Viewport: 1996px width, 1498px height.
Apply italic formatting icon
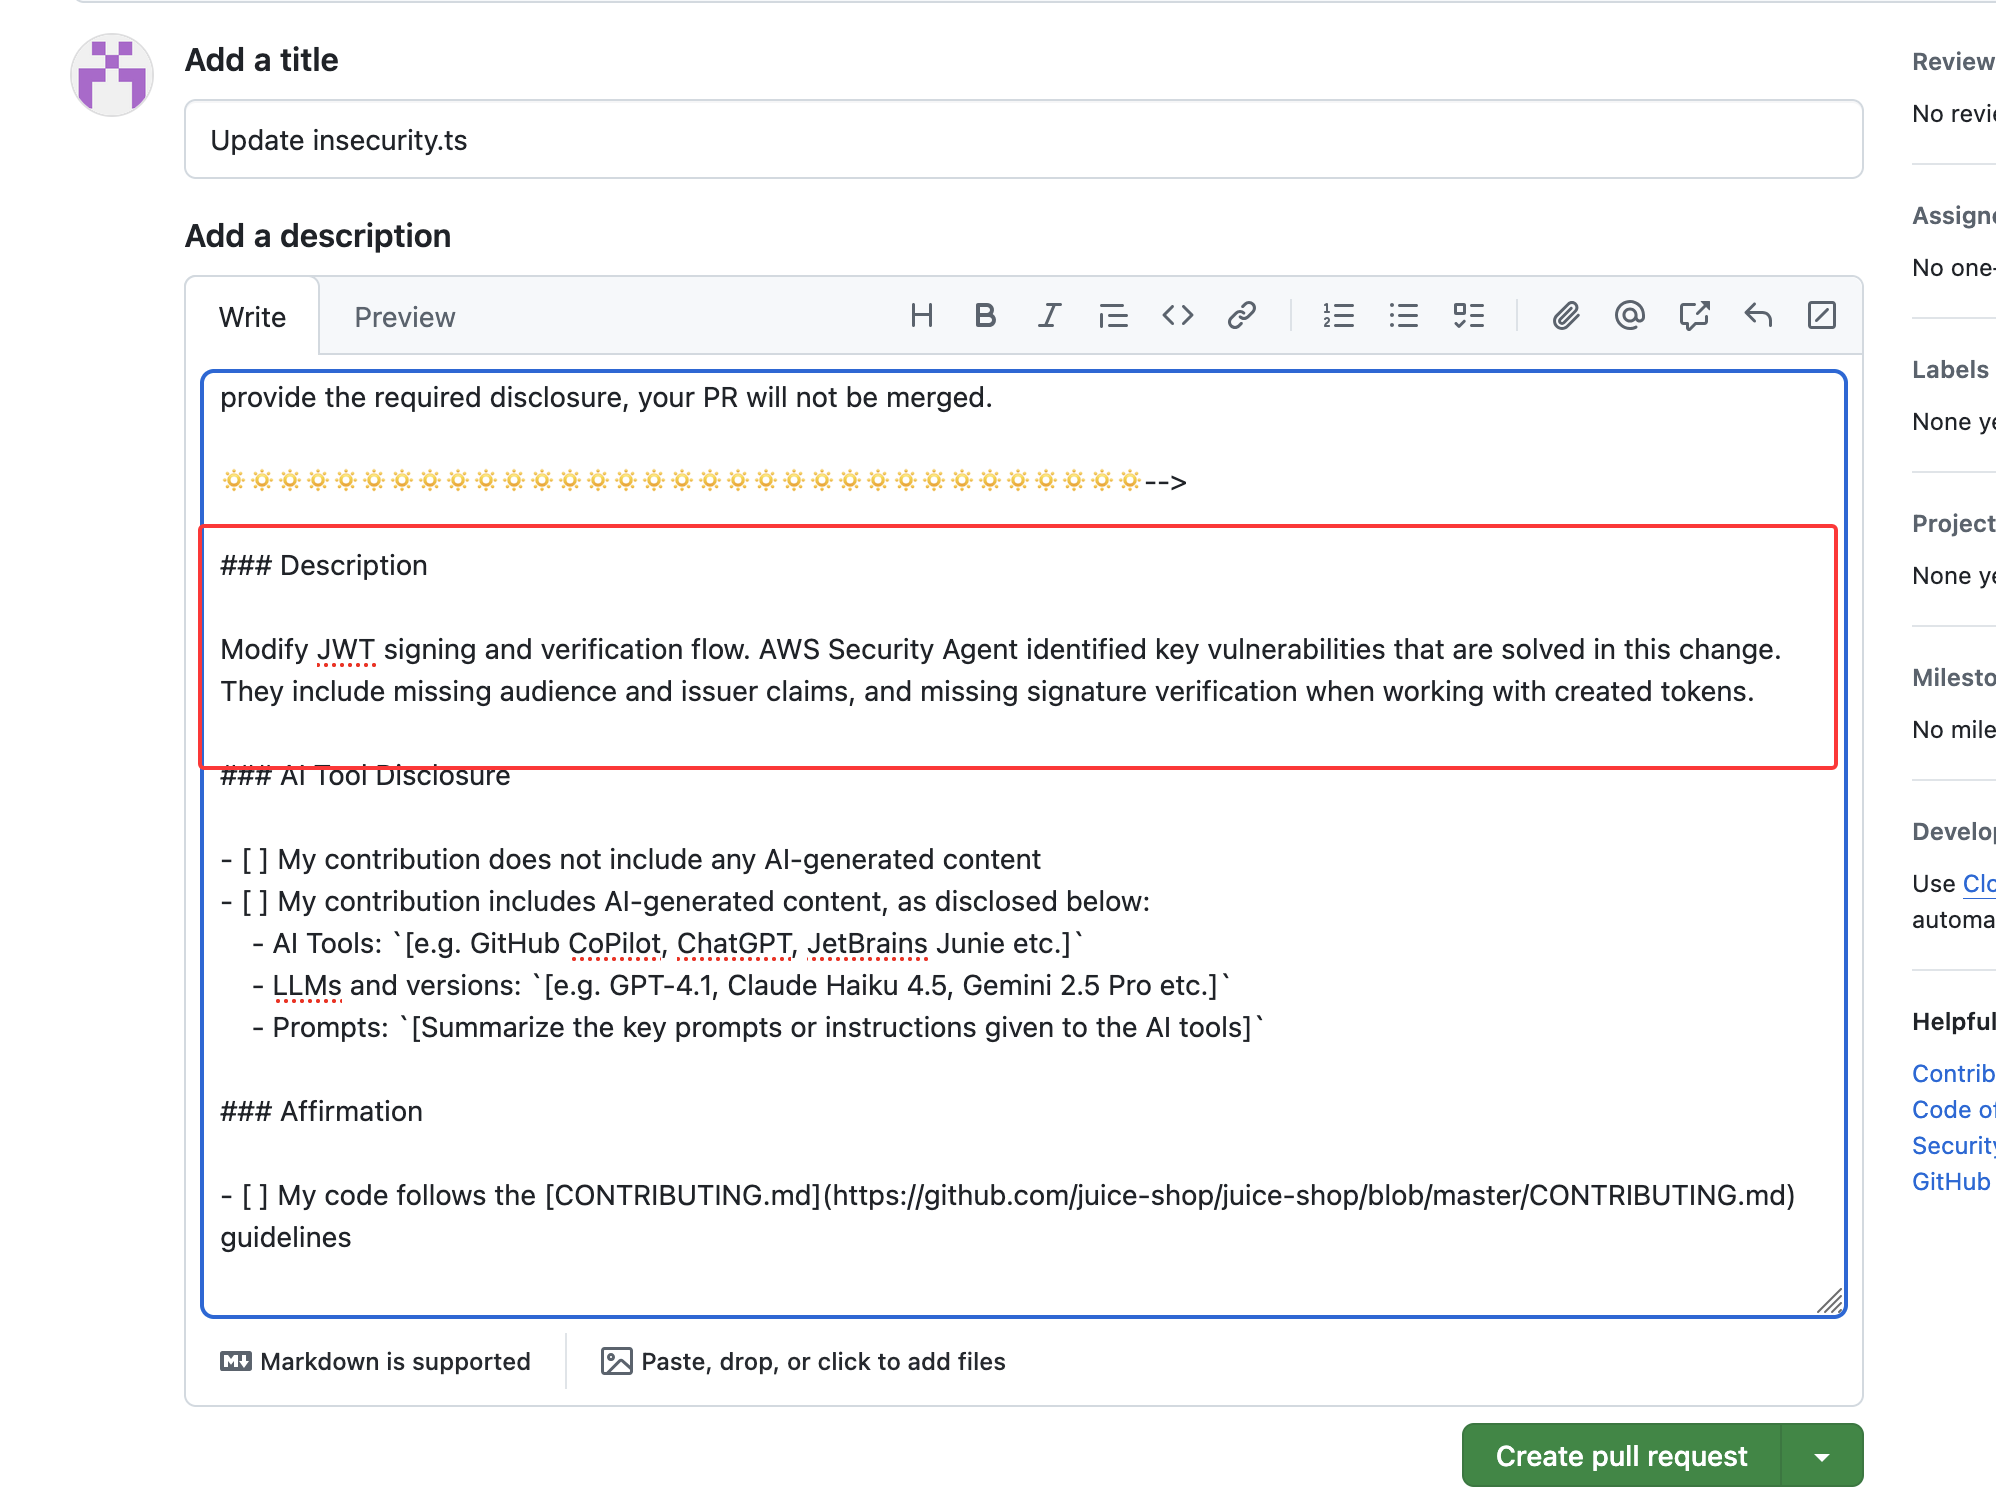1048,316
